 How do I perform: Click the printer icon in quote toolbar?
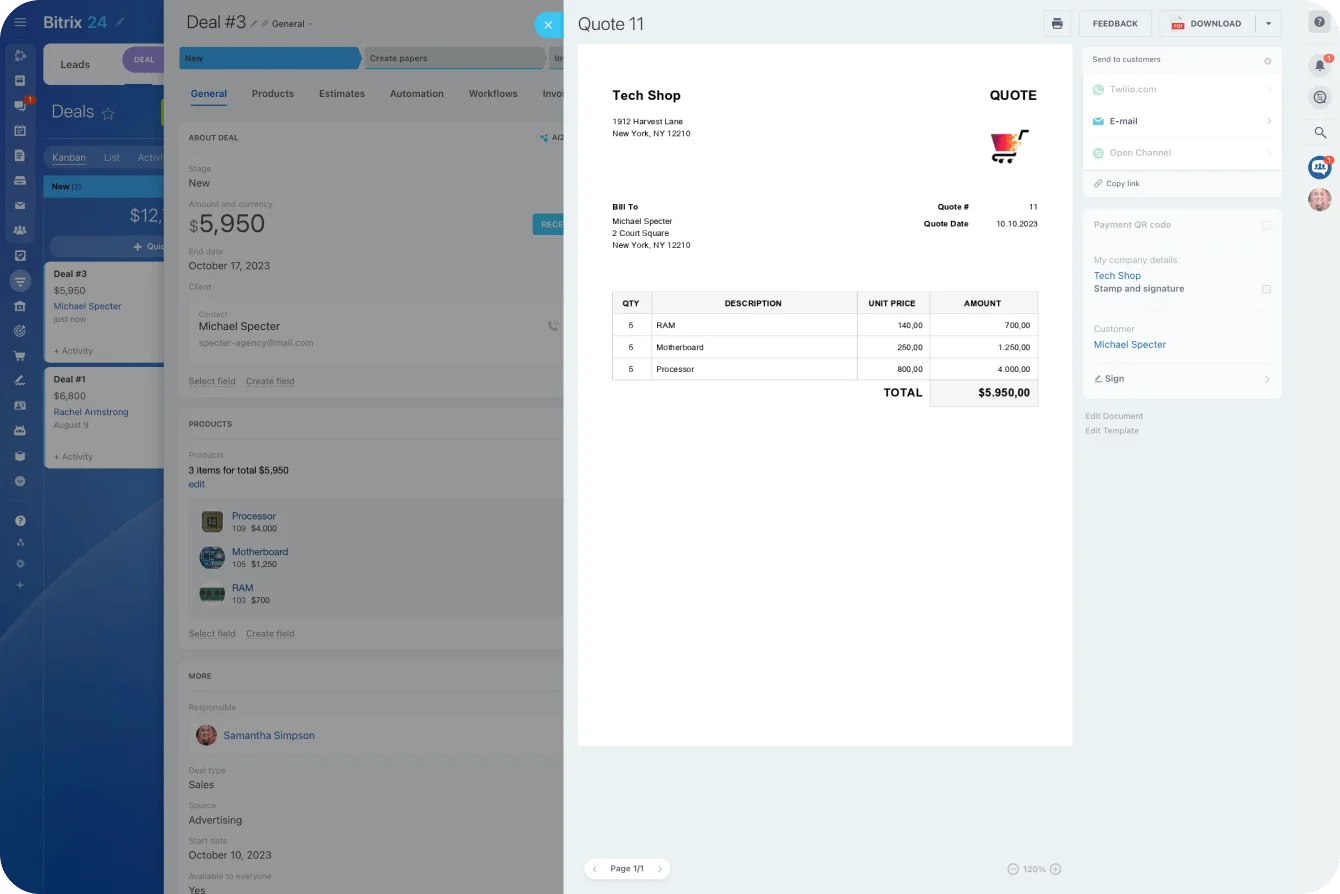point(1057,24)
